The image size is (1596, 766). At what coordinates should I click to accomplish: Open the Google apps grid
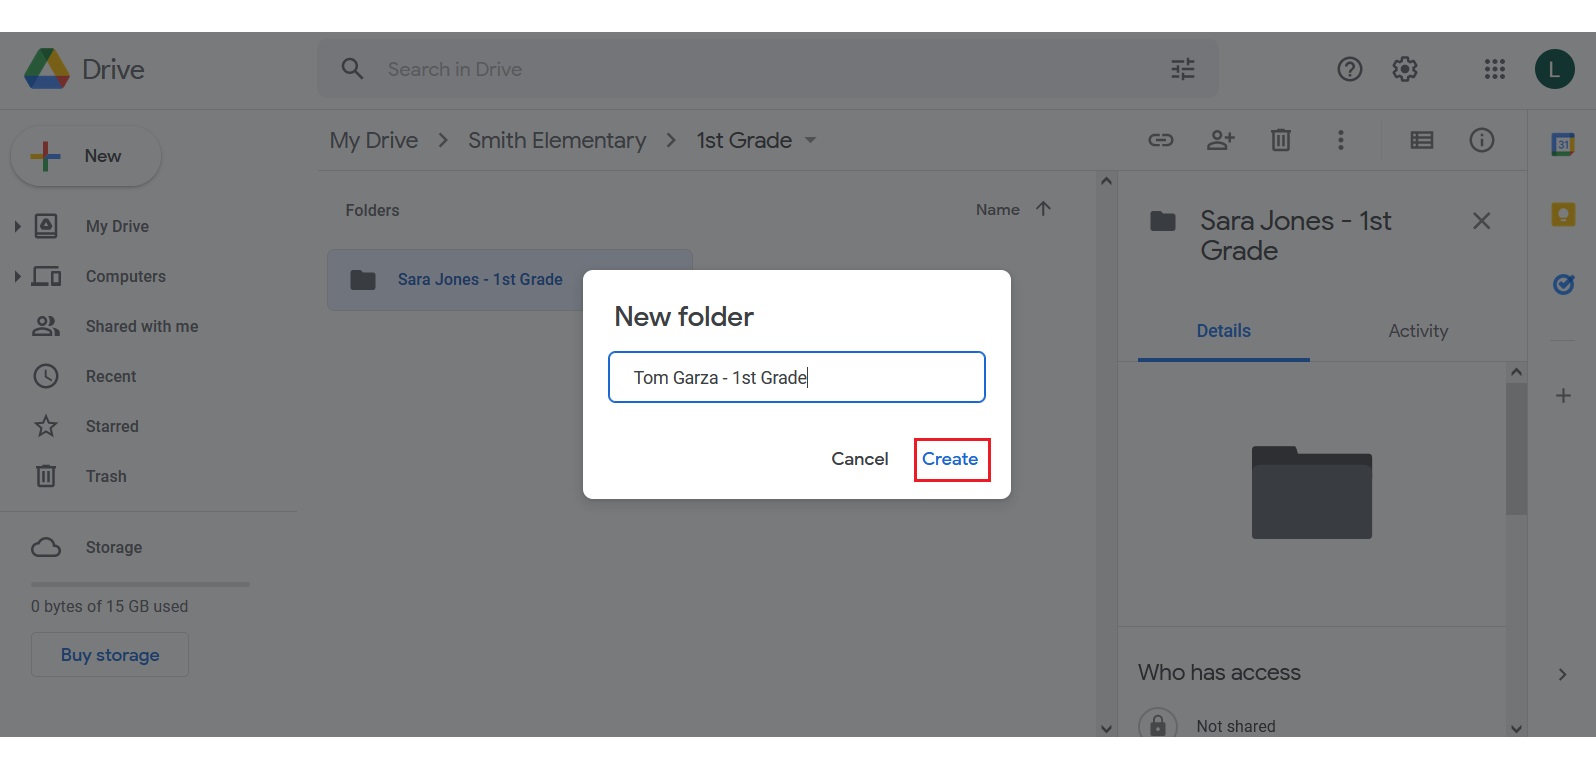point(1495,69)
